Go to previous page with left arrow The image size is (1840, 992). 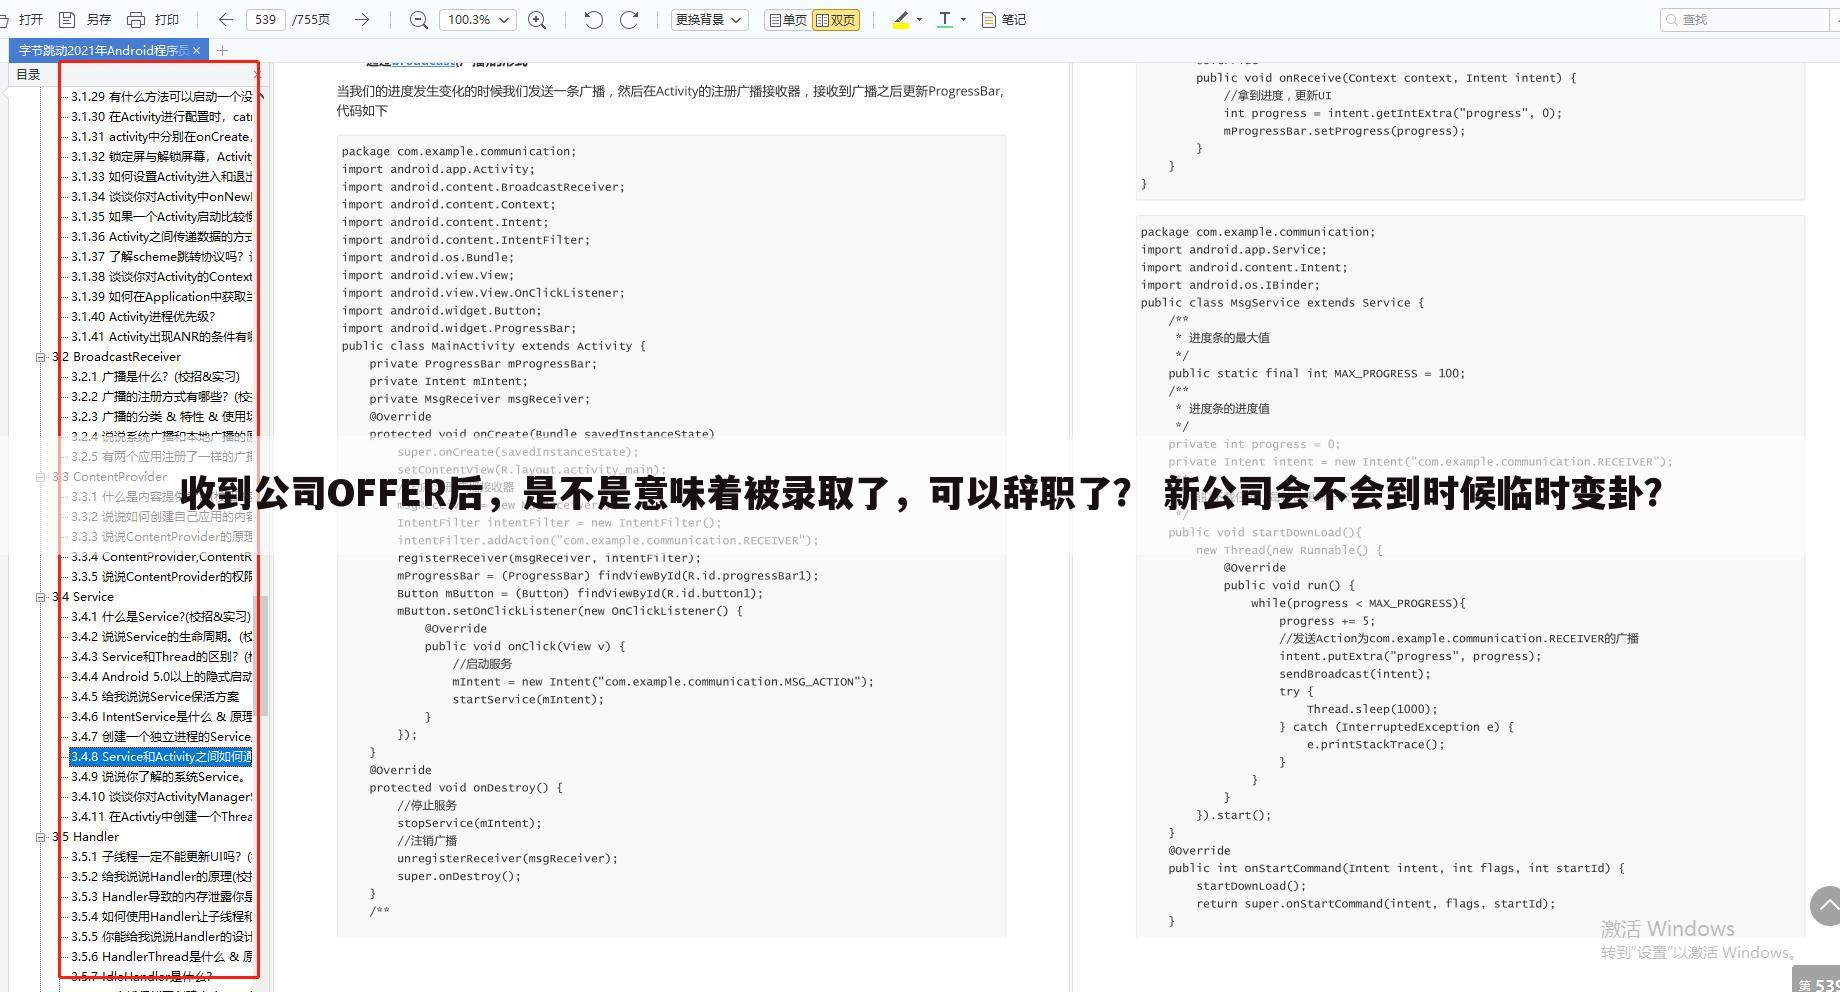pyautogui.click(x=226, y=19)
